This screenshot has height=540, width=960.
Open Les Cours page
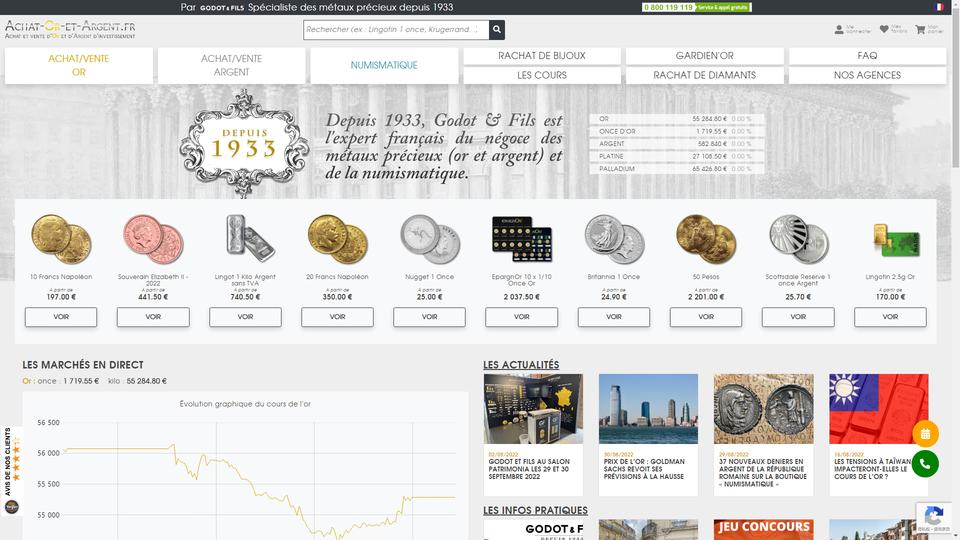click(542, 75)
